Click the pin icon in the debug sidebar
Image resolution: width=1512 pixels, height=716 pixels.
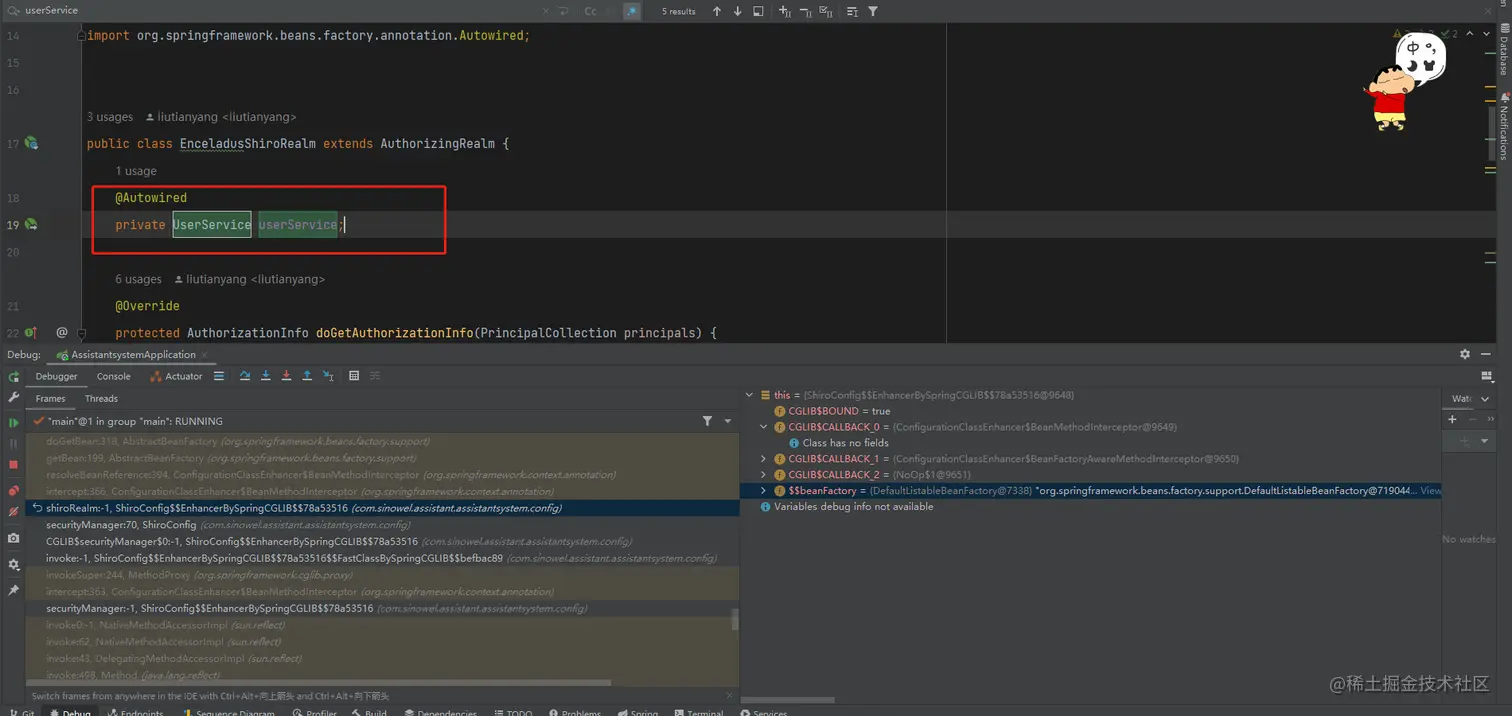point(14,590)
